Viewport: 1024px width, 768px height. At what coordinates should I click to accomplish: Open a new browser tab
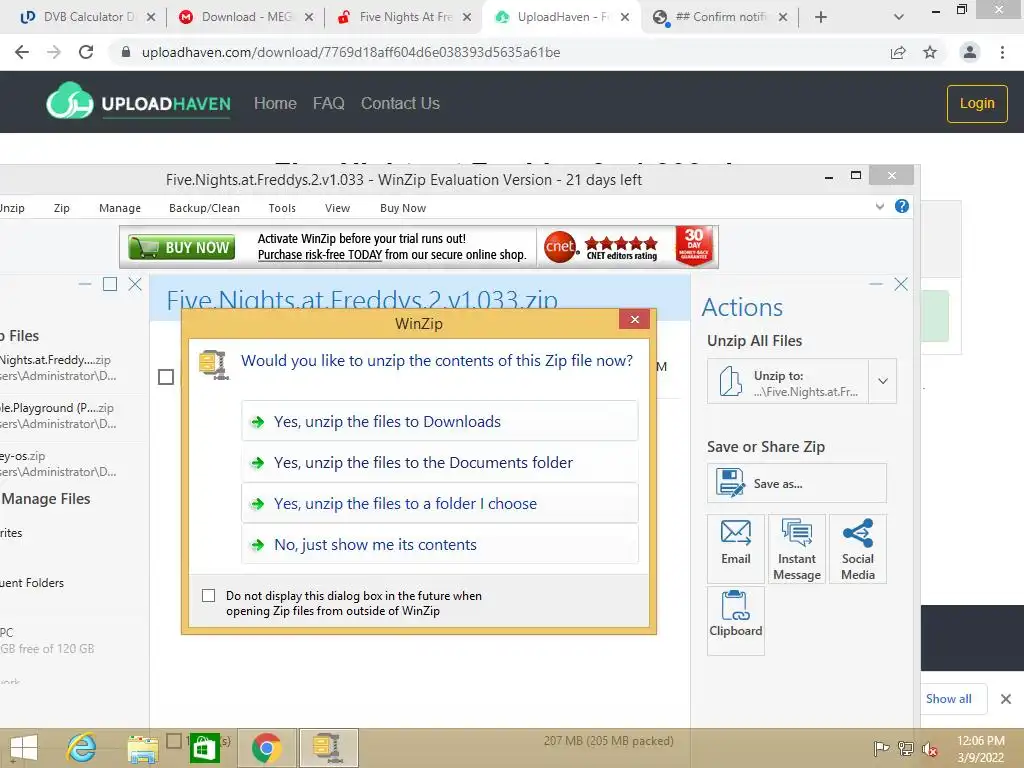coord(821,17)
